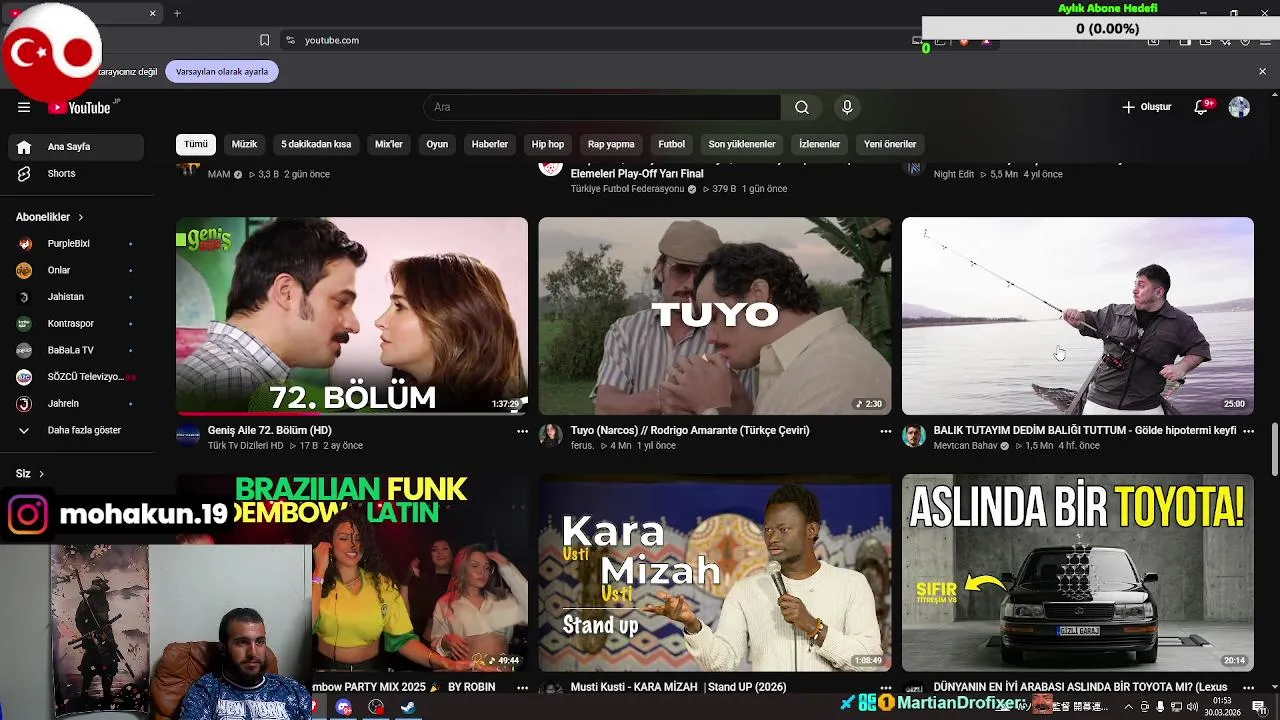Open Steam from the taskbar
1280x720 pixels.
point(408,707)
